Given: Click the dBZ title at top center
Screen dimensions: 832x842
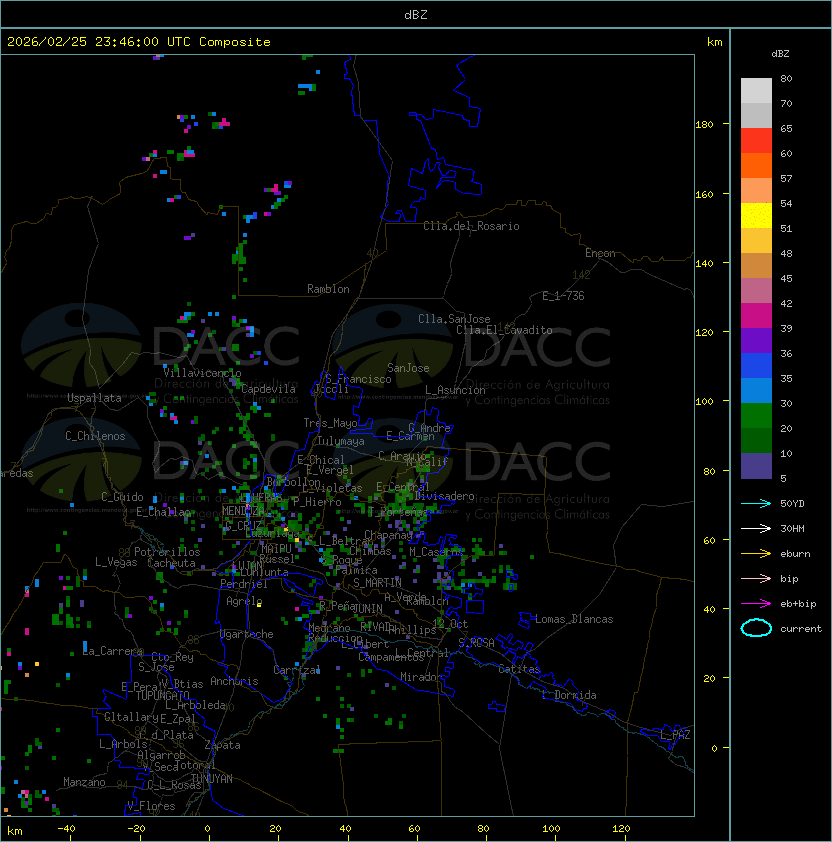Looking at the screenshot, I should point(415,14).
